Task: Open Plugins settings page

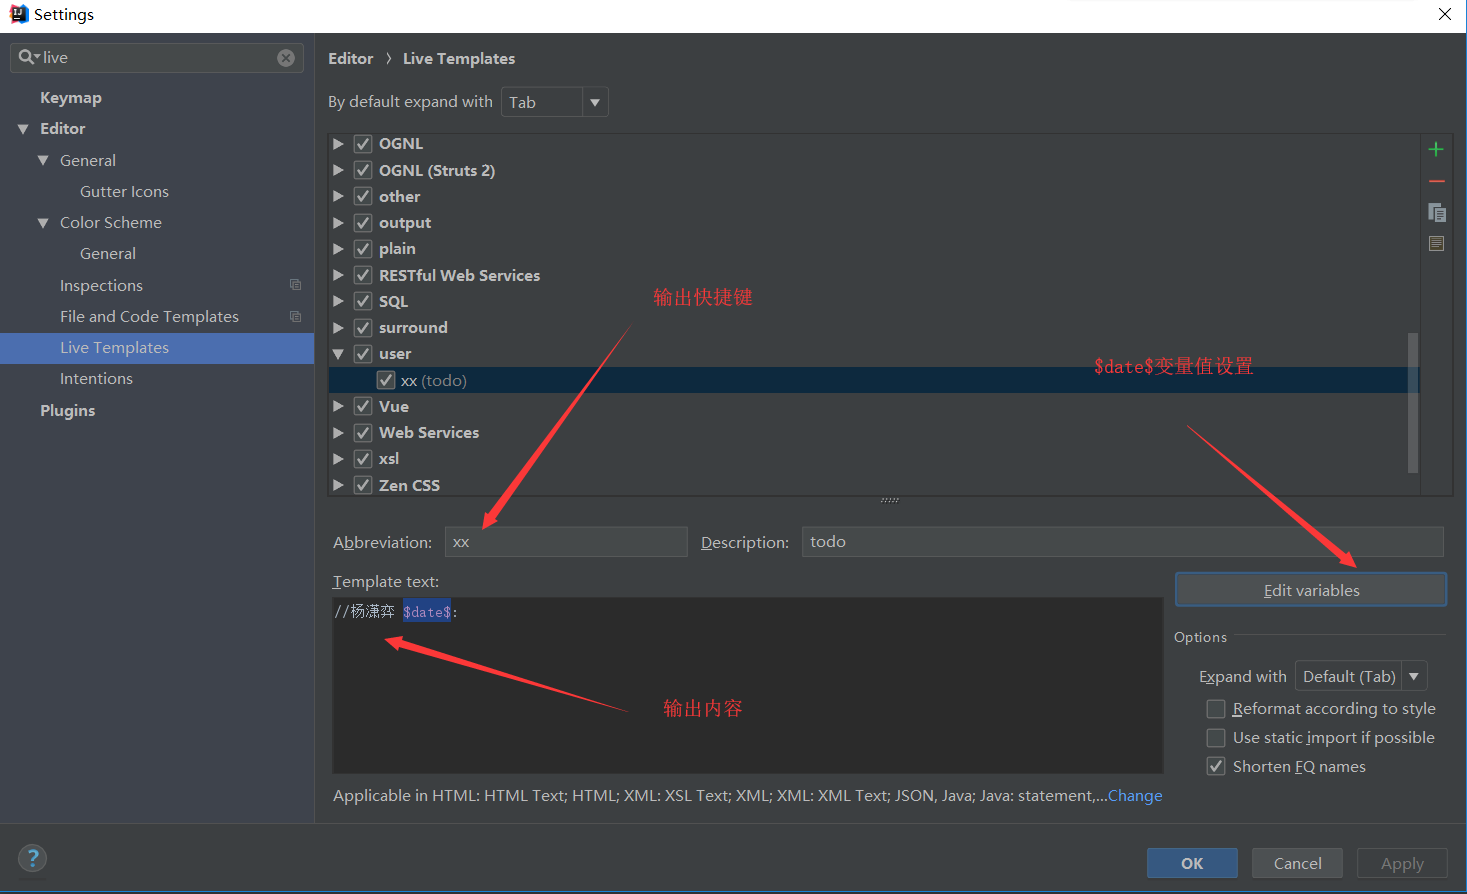Action: (67, 411)
